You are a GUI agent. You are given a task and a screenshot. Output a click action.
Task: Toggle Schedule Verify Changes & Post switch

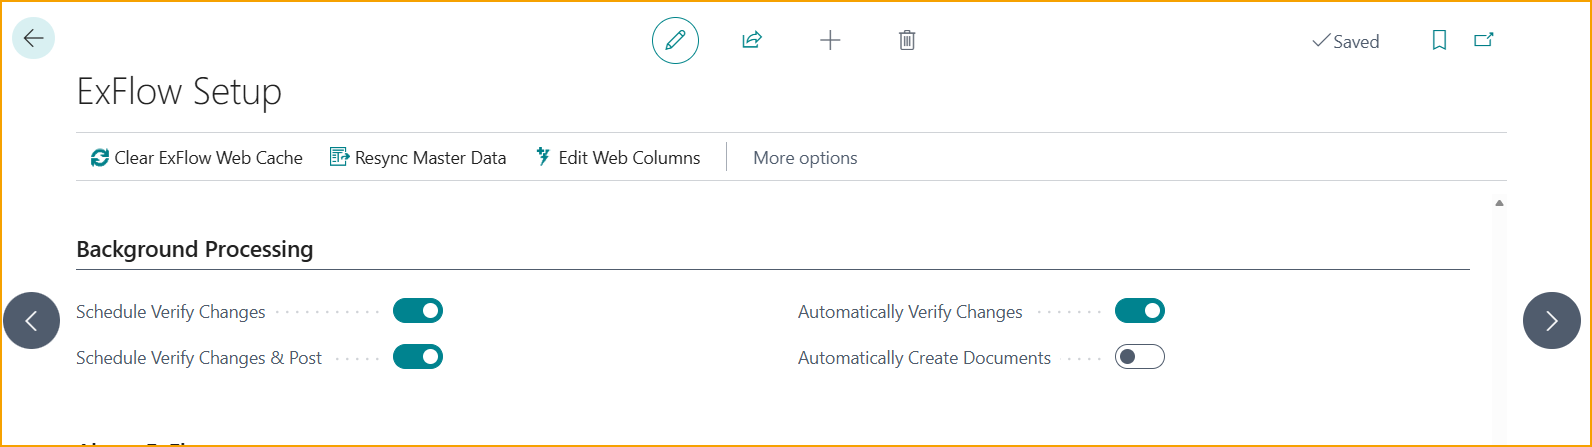(x=418, y=357)
